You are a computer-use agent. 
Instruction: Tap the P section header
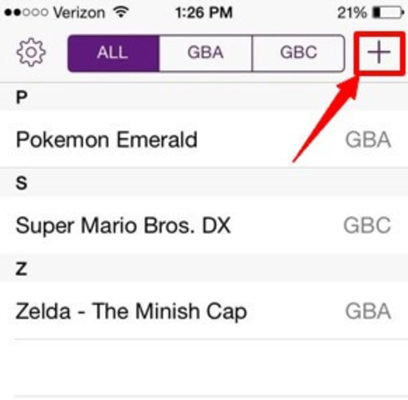click(204, 97)
